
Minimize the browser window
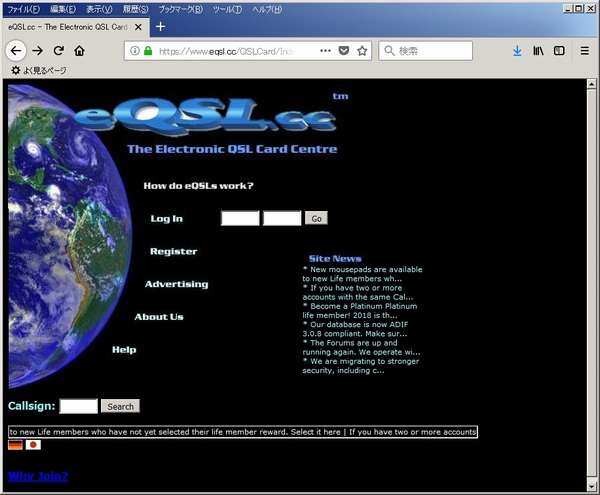(x=568, y=9)
